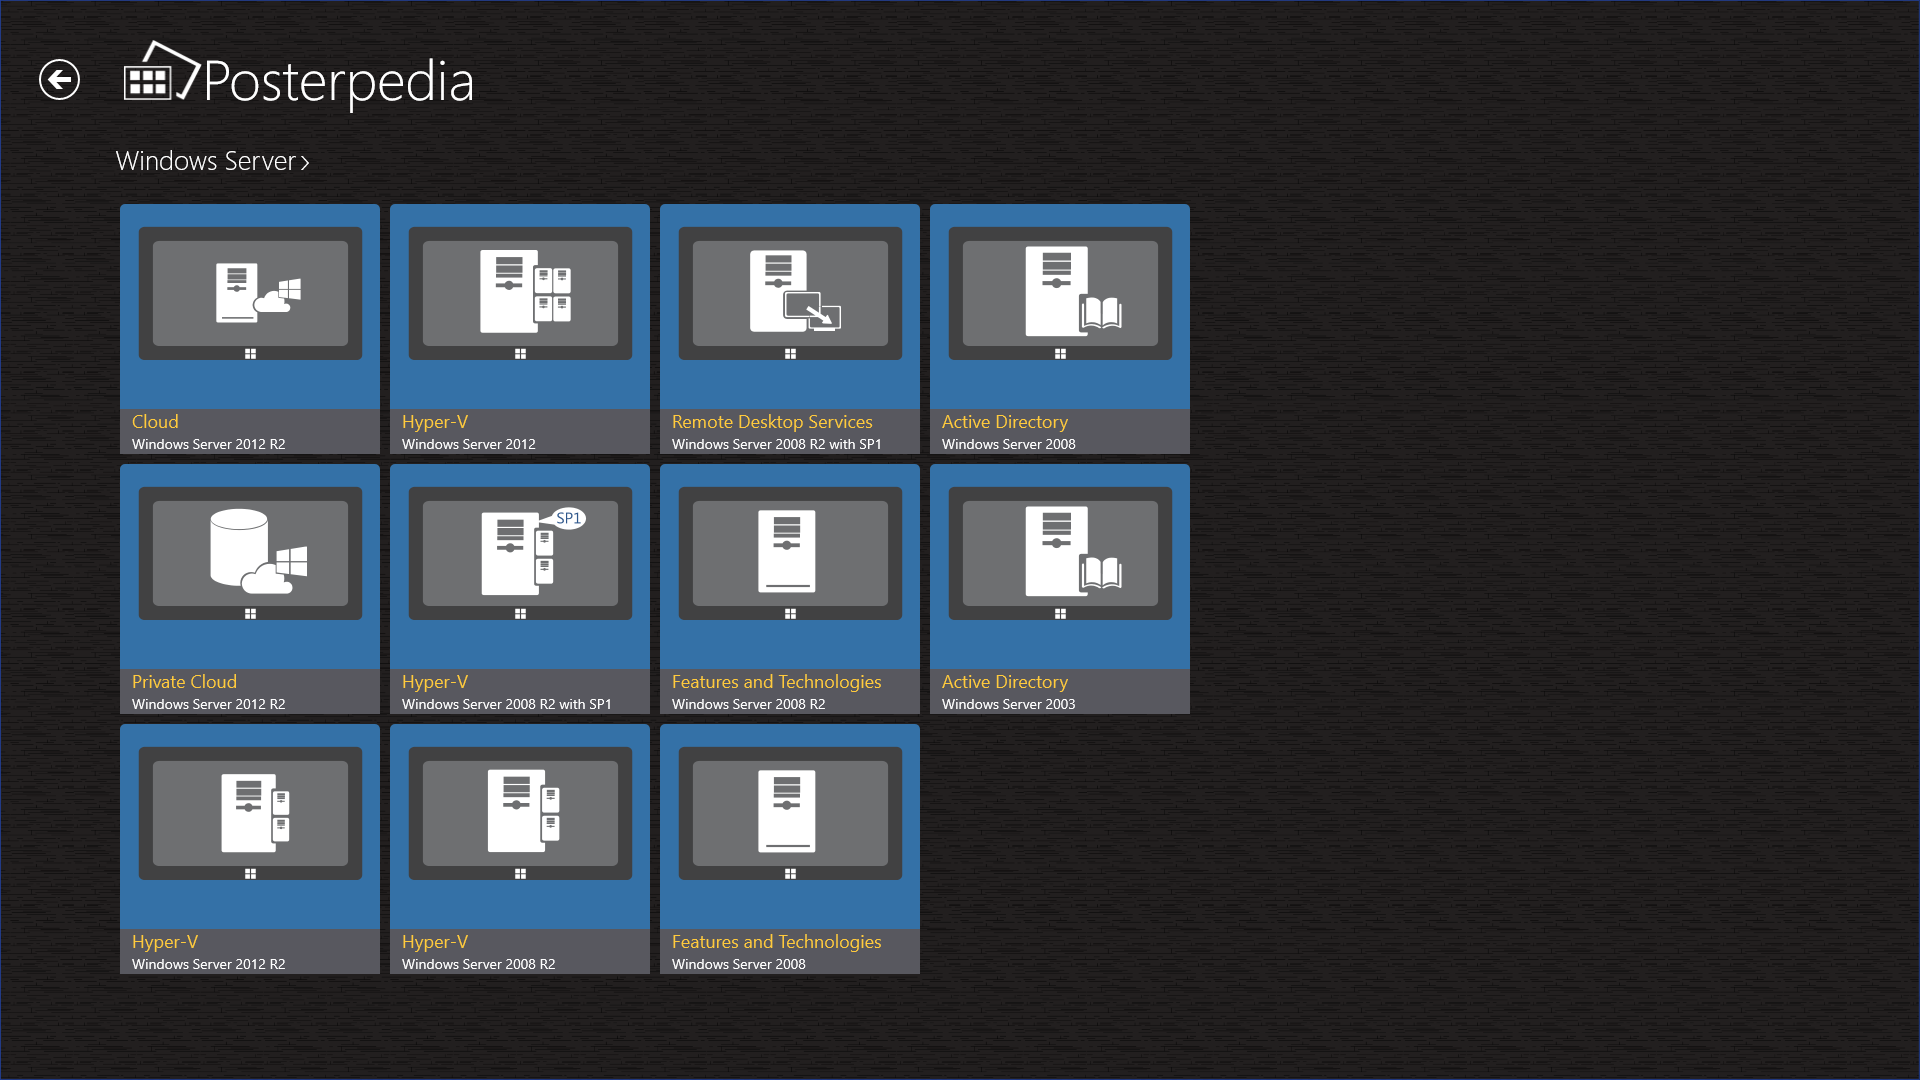
Task: Select the Active Directory Windows Server 2003 tile
Action: pyautogui.click(x=1059, y=588)
